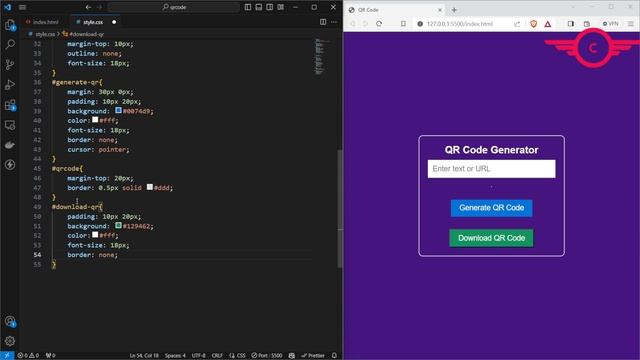Screen dimensions: 640x360
Task: Click the Ln 54, Col 18 status item
Action: 144,356
